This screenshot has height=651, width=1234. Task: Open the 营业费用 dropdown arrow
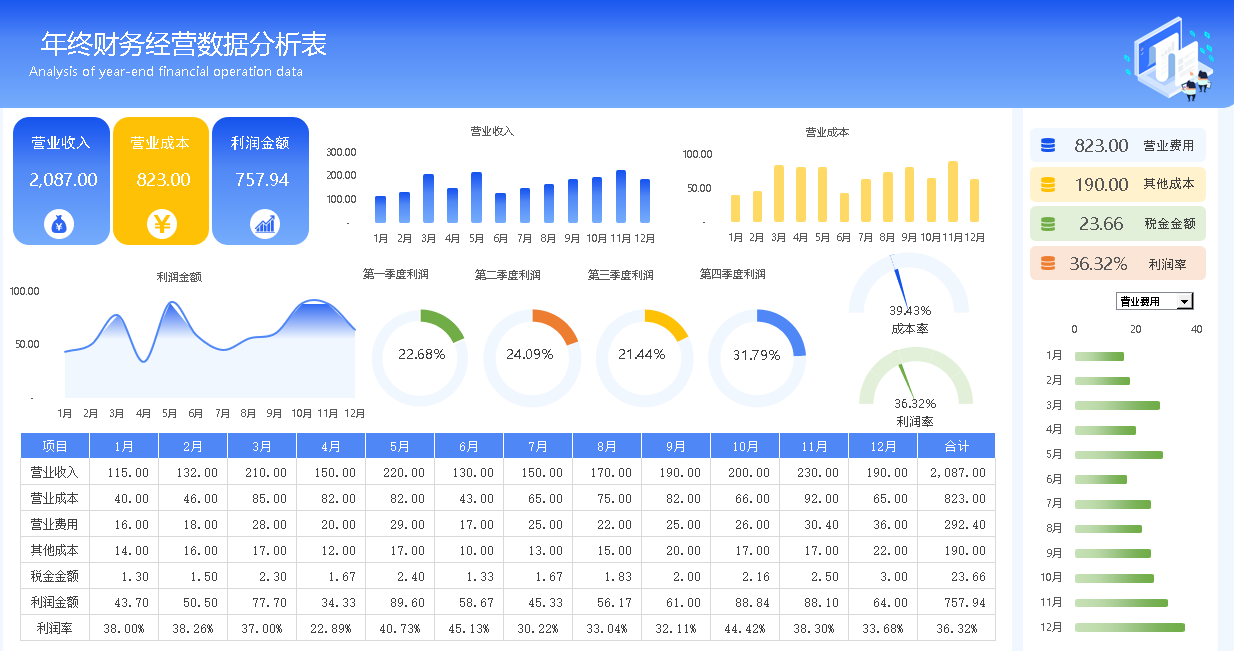point(1185,302)
